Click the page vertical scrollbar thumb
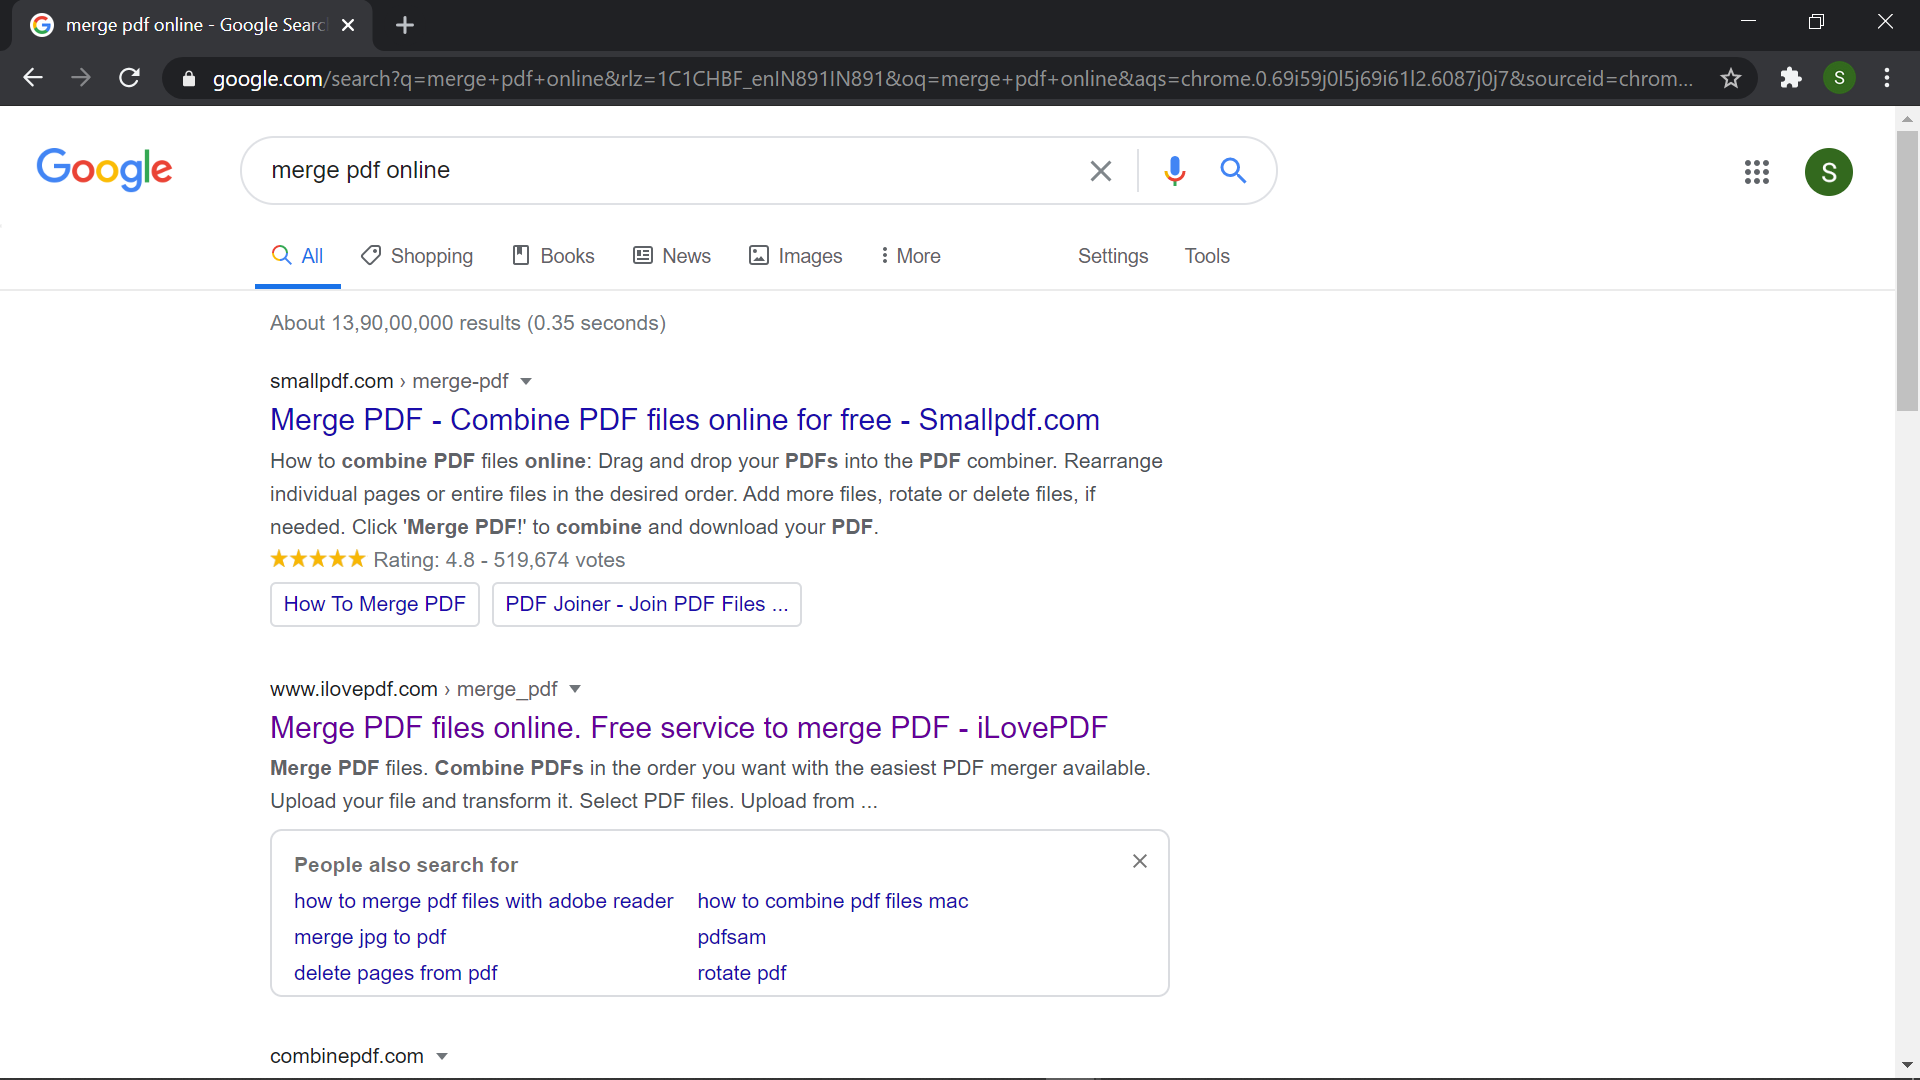This screenshot has height=1080, width=1920. [x=1907, y=270]
